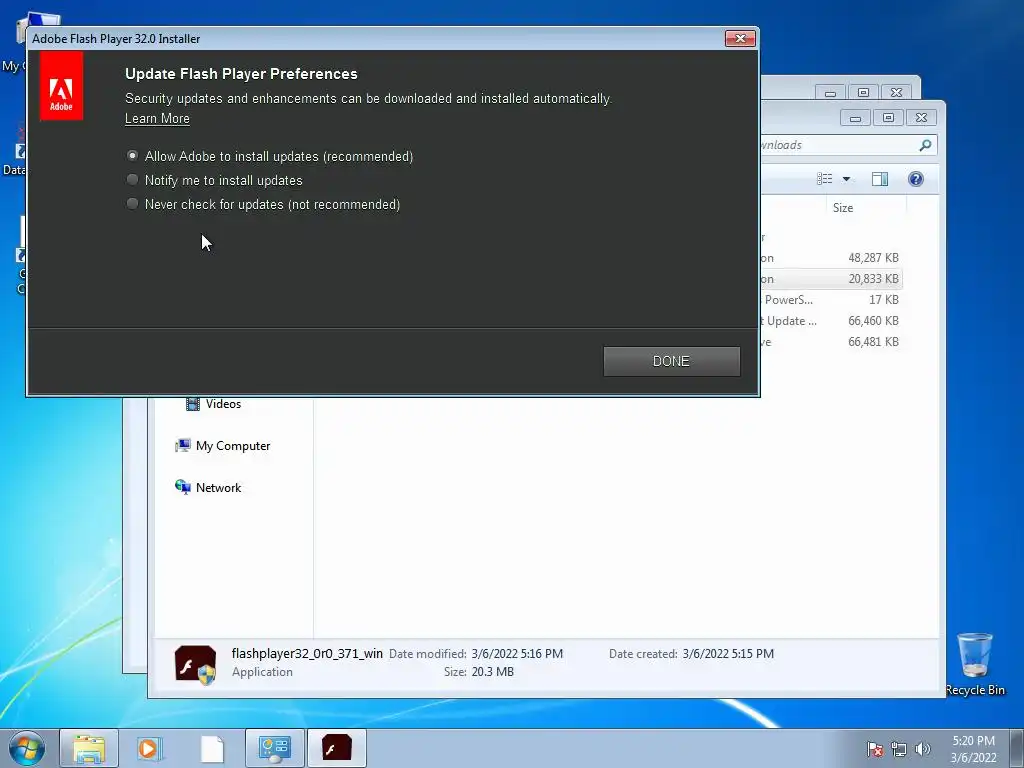This screenshot has width=1024, height=768.
Task: Close the Flash Player installer window
Action: [x=740, y=39]
